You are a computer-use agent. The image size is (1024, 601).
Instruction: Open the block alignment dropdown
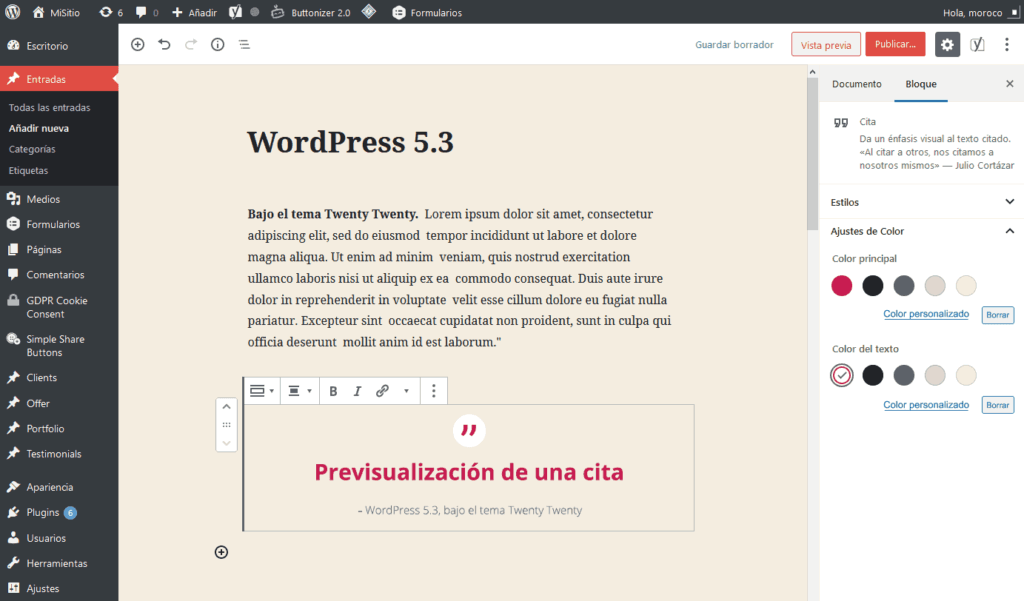coord(299,391)
